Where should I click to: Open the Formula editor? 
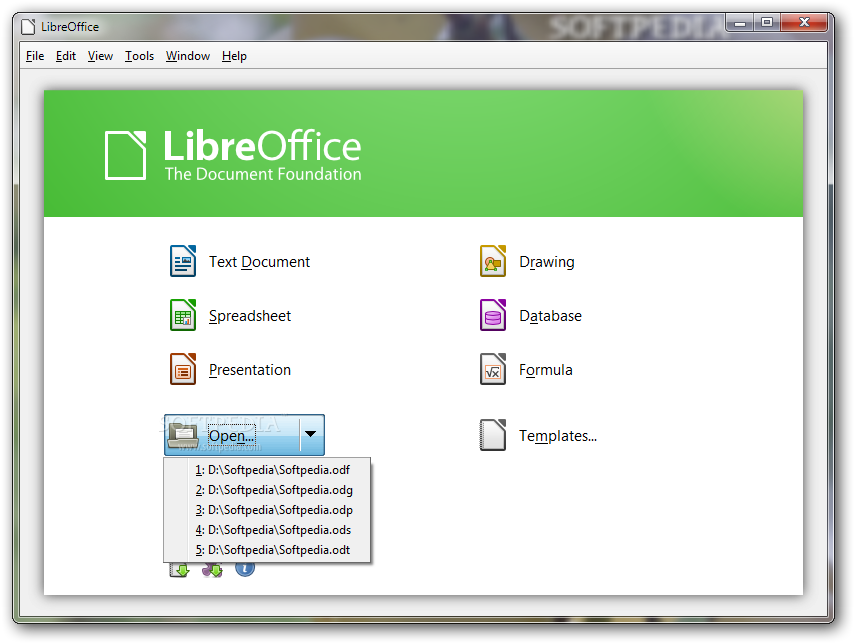click(546, 369)
